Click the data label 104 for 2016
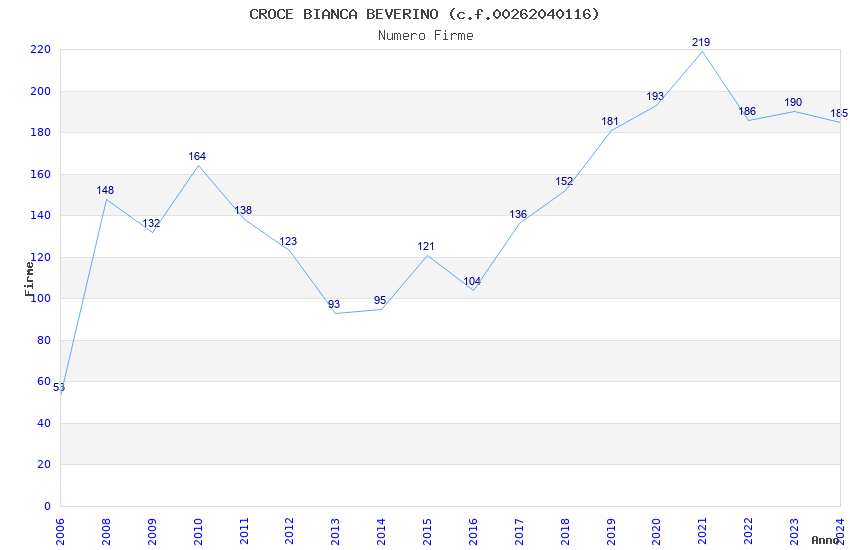Viewport: 850px width, 550px height. 472,281
